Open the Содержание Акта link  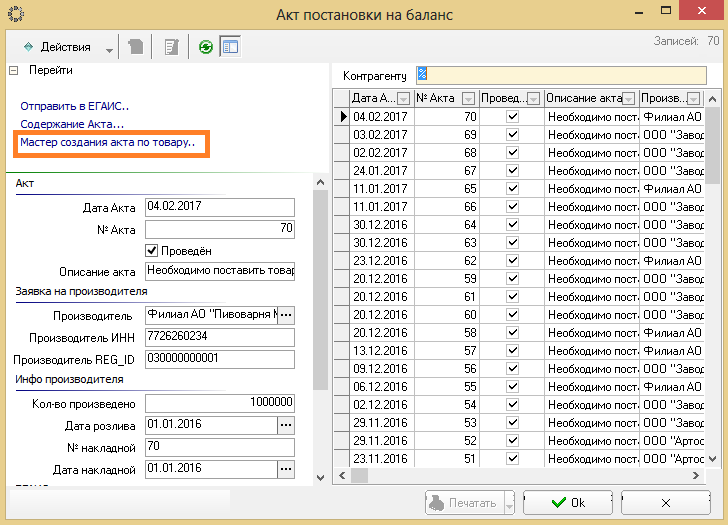click(72, 124)
